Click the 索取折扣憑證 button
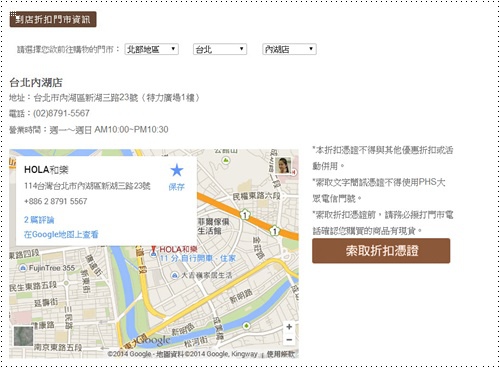The image size is (500, 368). point(381,251)
